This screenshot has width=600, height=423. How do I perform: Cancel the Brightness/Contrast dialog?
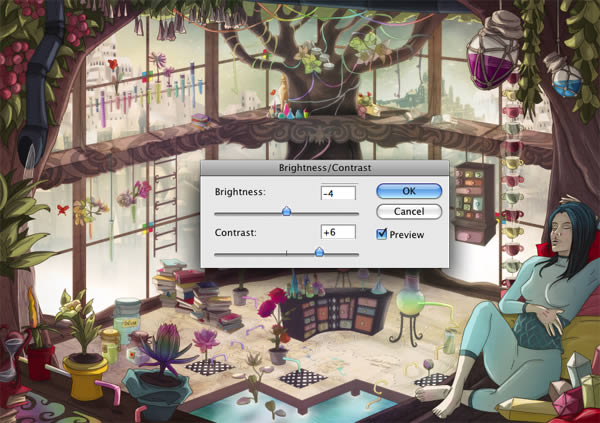click(409, 211)
